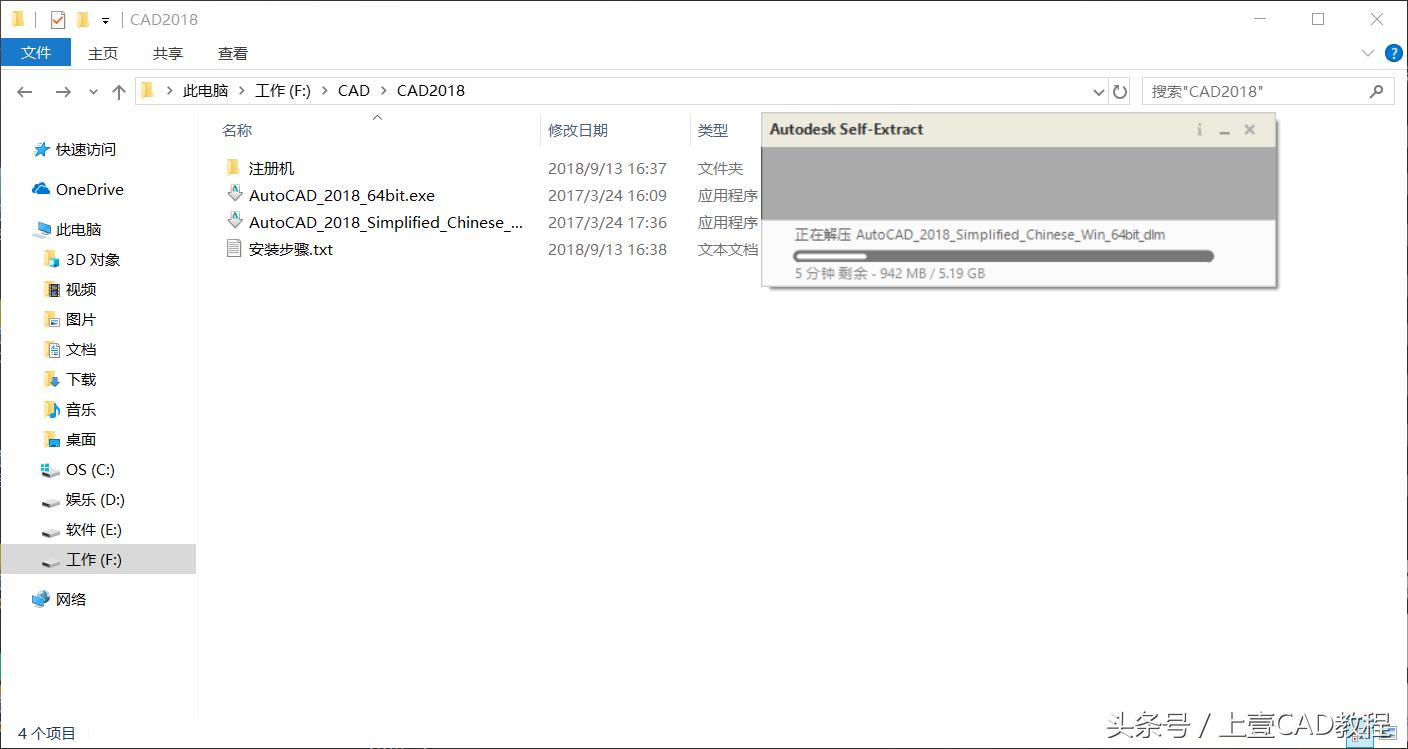Select 此电脑 in navigation pane
Screen dimensions: 1408x749
pyautogui.click(x=79, y=229)
